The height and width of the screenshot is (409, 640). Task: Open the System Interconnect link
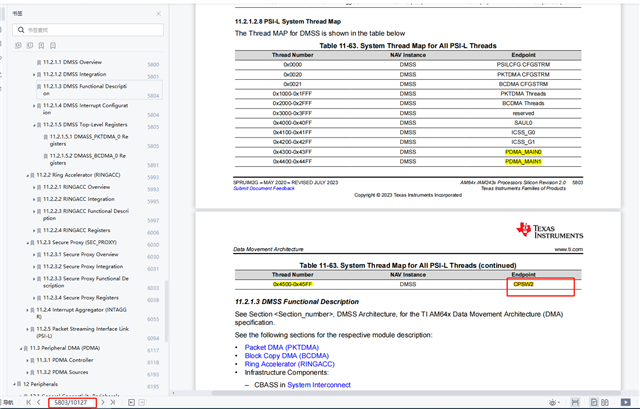tap(319, 385)
